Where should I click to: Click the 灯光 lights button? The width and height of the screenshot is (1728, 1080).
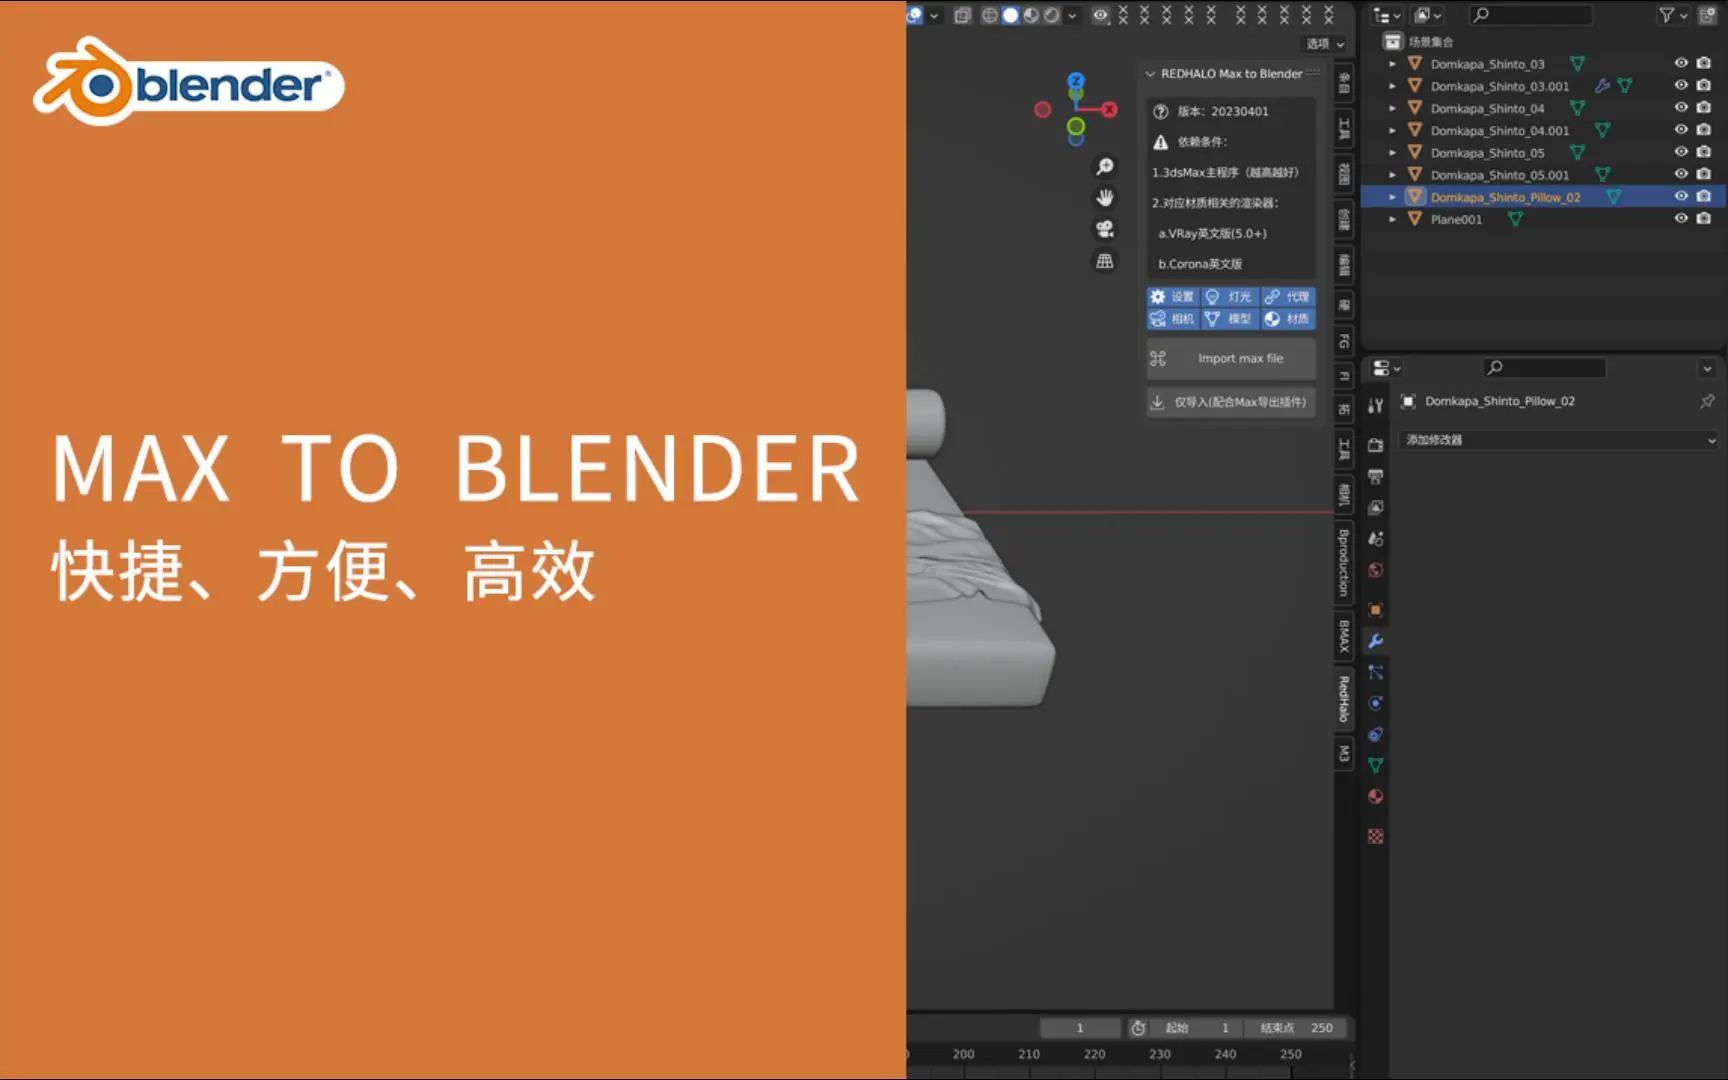(x=1230, y=297)
